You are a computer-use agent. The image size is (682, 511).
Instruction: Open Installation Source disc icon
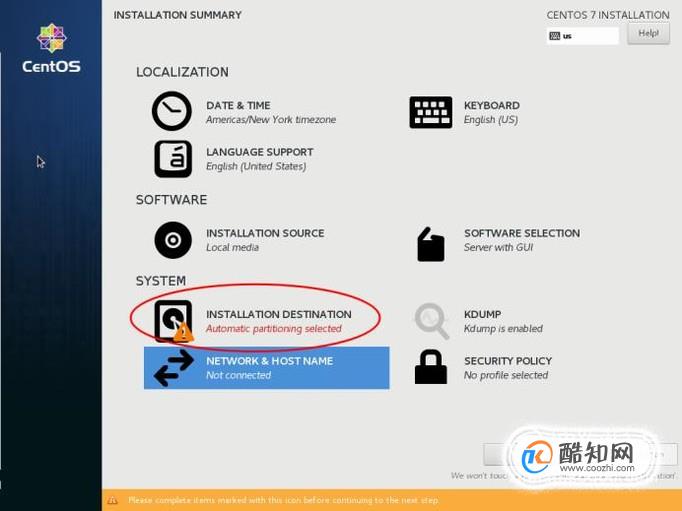pos(173,240)
